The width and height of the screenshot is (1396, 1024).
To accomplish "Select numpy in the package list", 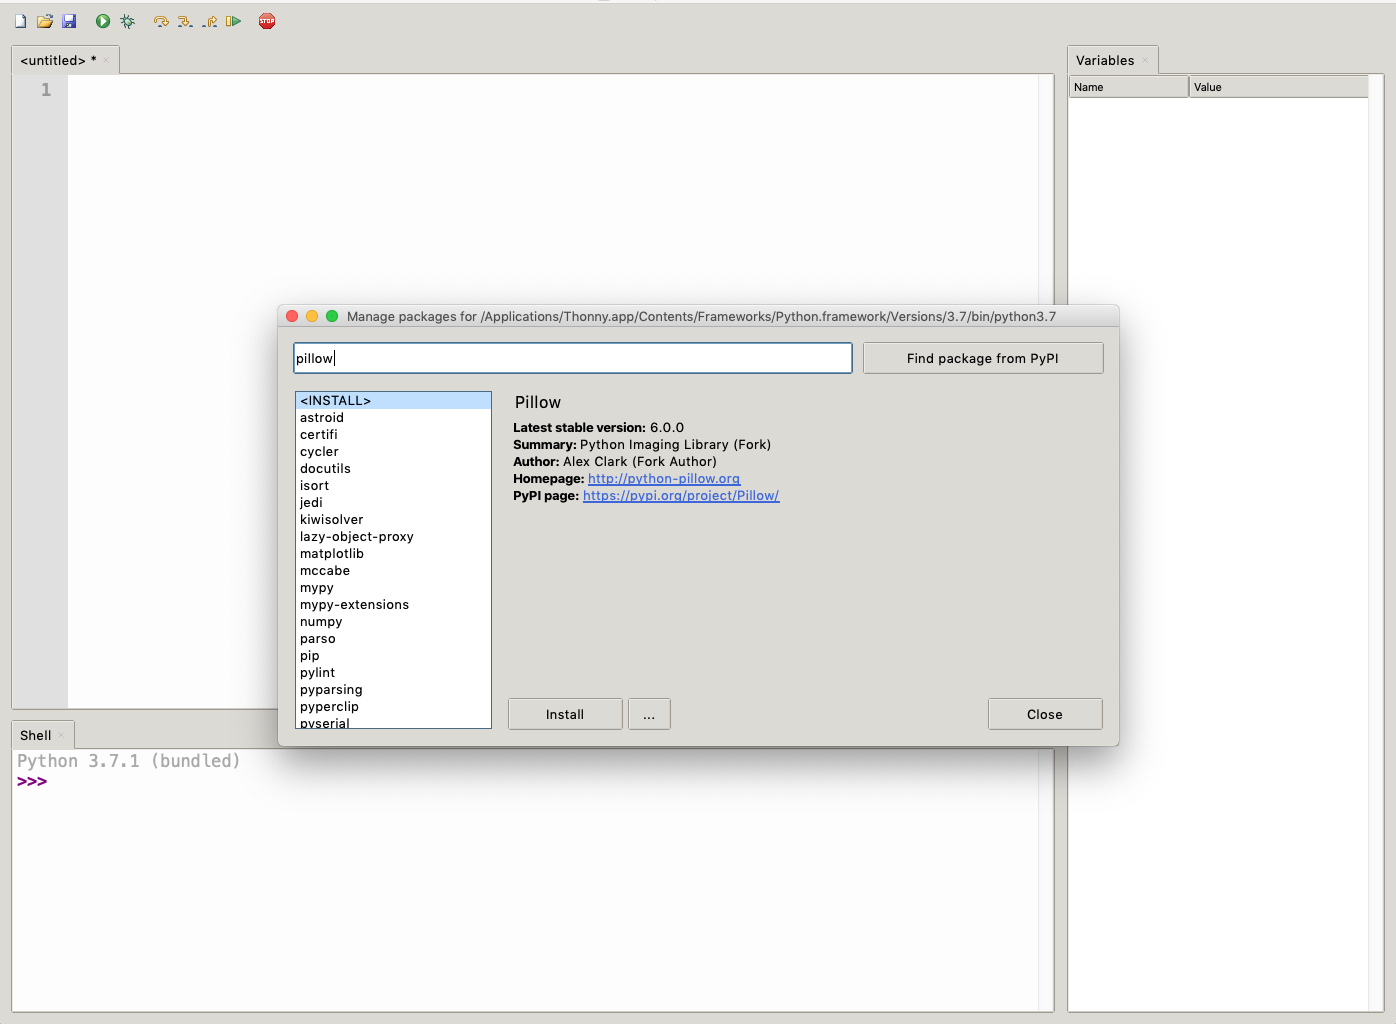I will click(321, 622).
